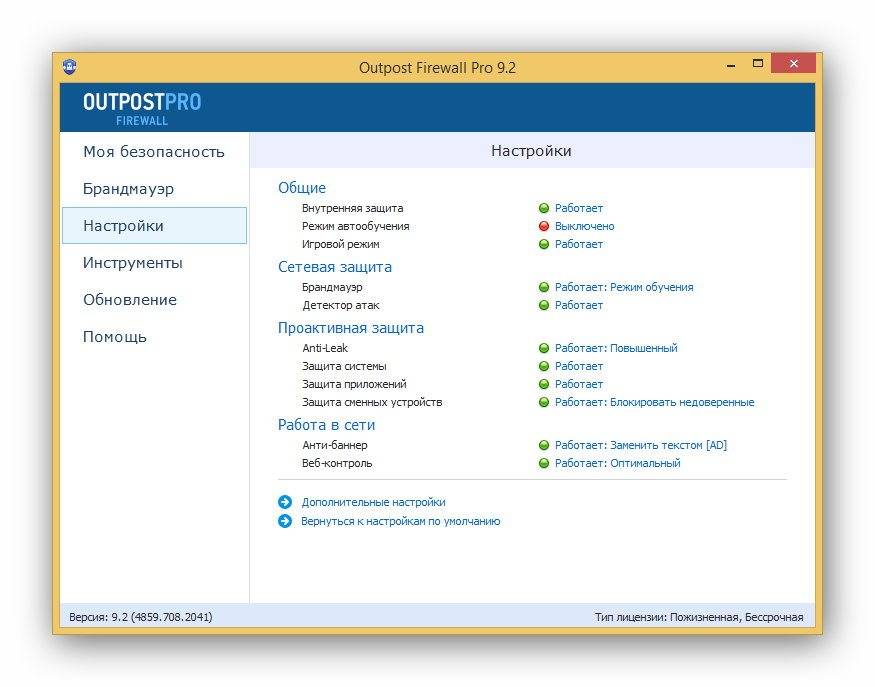Viewport: 875px width, 687px height.
Task: Click the Внутренняя защита label
Action: point(352,208)
